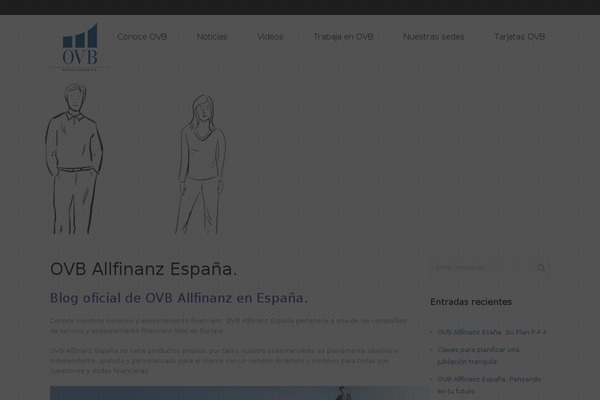Image resolution: width=600 pixels, height=400 pixels.
Task: Click the OVB Allfinanz España. heading
Action: pos(143,269)
